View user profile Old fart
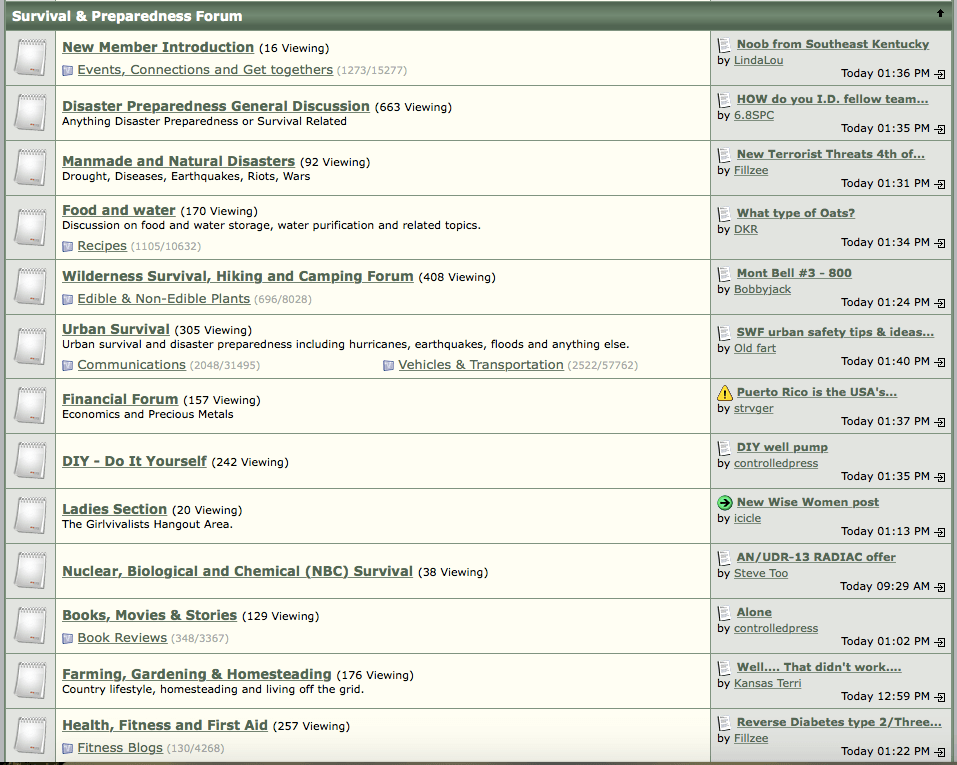The height and width of the screenshot is (765, 957). click(x=755, y=348)
